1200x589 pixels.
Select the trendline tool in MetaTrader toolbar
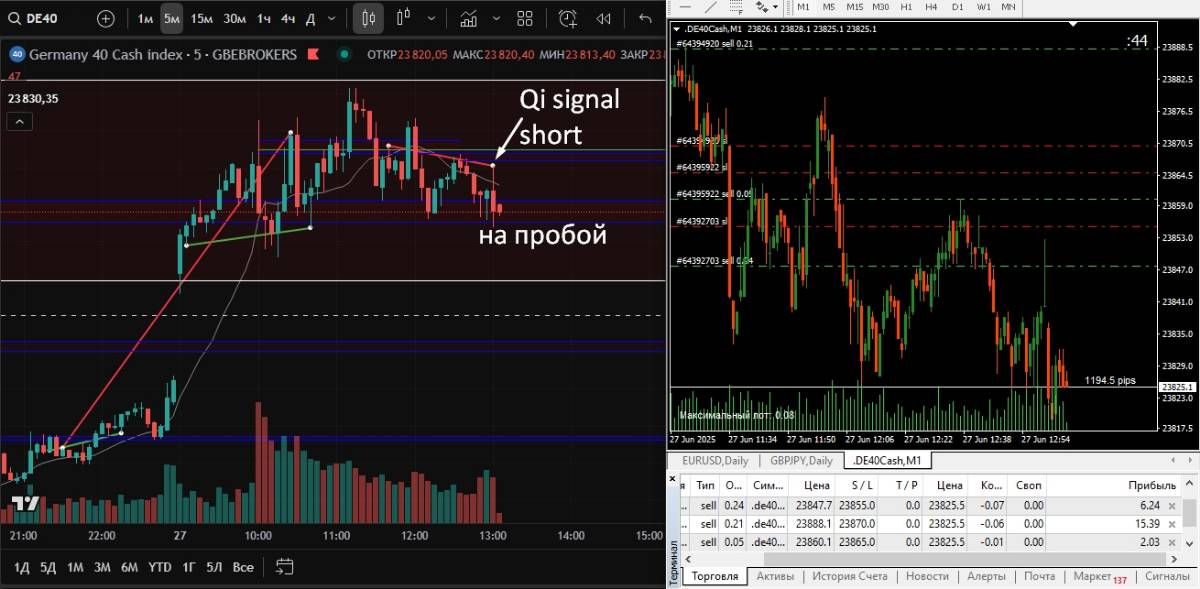[x=711, y=7]
